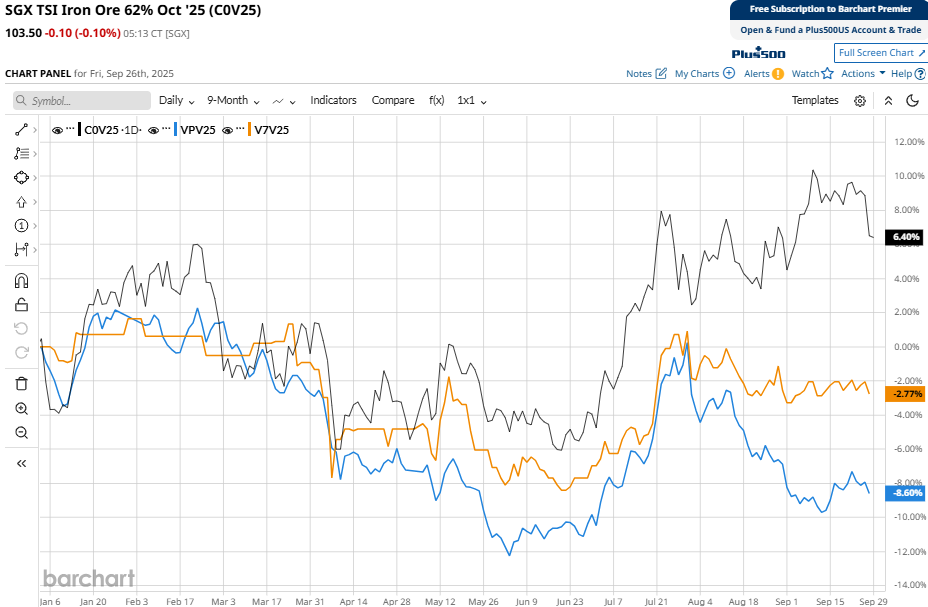The width and height of the screenshot is (928, 607).
Task: Hide the VPV25 comparison series
Action: 154,130
